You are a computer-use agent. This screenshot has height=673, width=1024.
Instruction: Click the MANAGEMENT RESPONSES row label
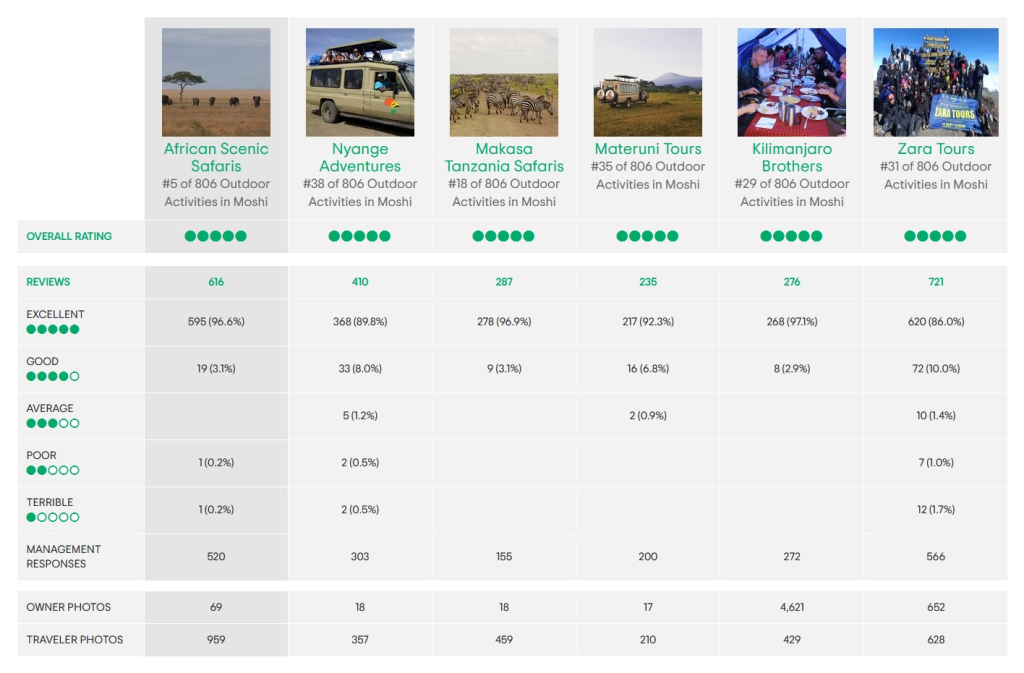(63, 557)
